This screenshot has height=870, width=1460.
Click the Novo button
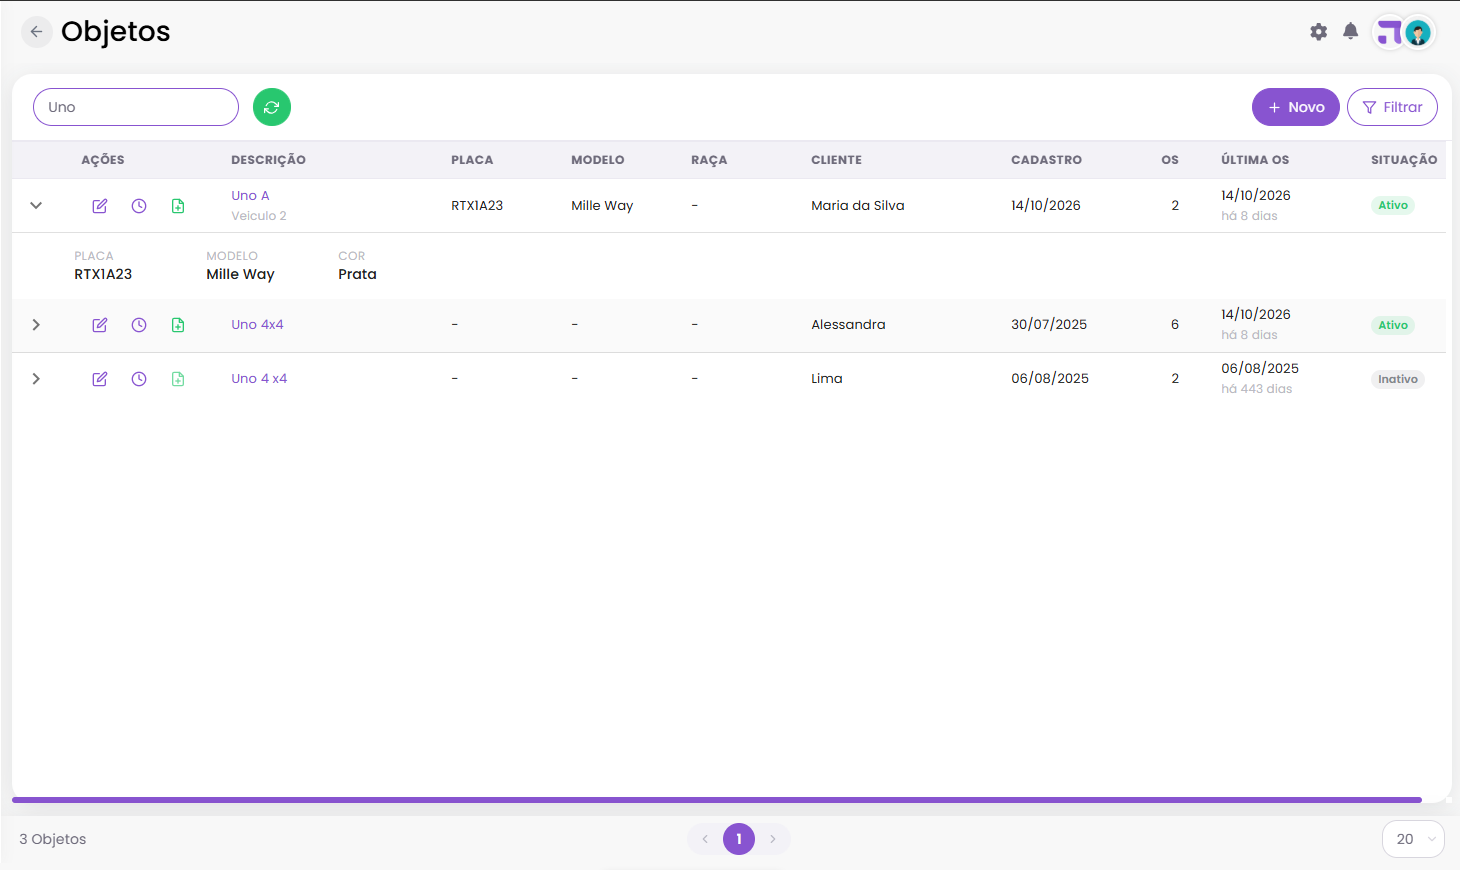pyautogui.click(x=1296, y=107)
